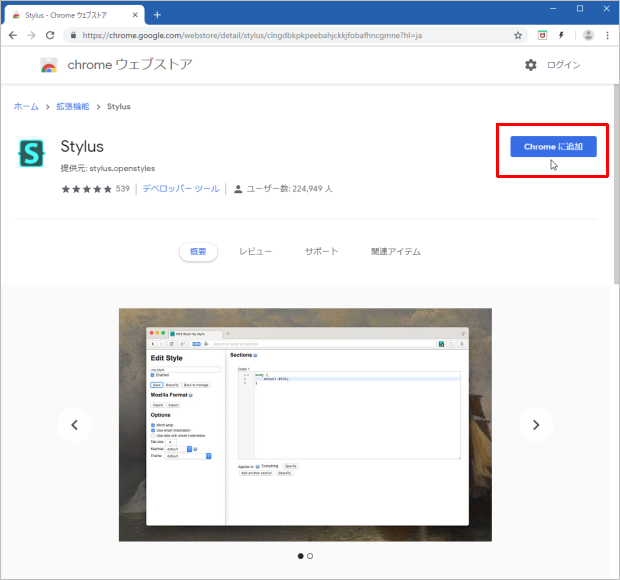Click 提供元: stylus.openstyles text
This screenshot has width=620, height=580.
coord(108,168)
